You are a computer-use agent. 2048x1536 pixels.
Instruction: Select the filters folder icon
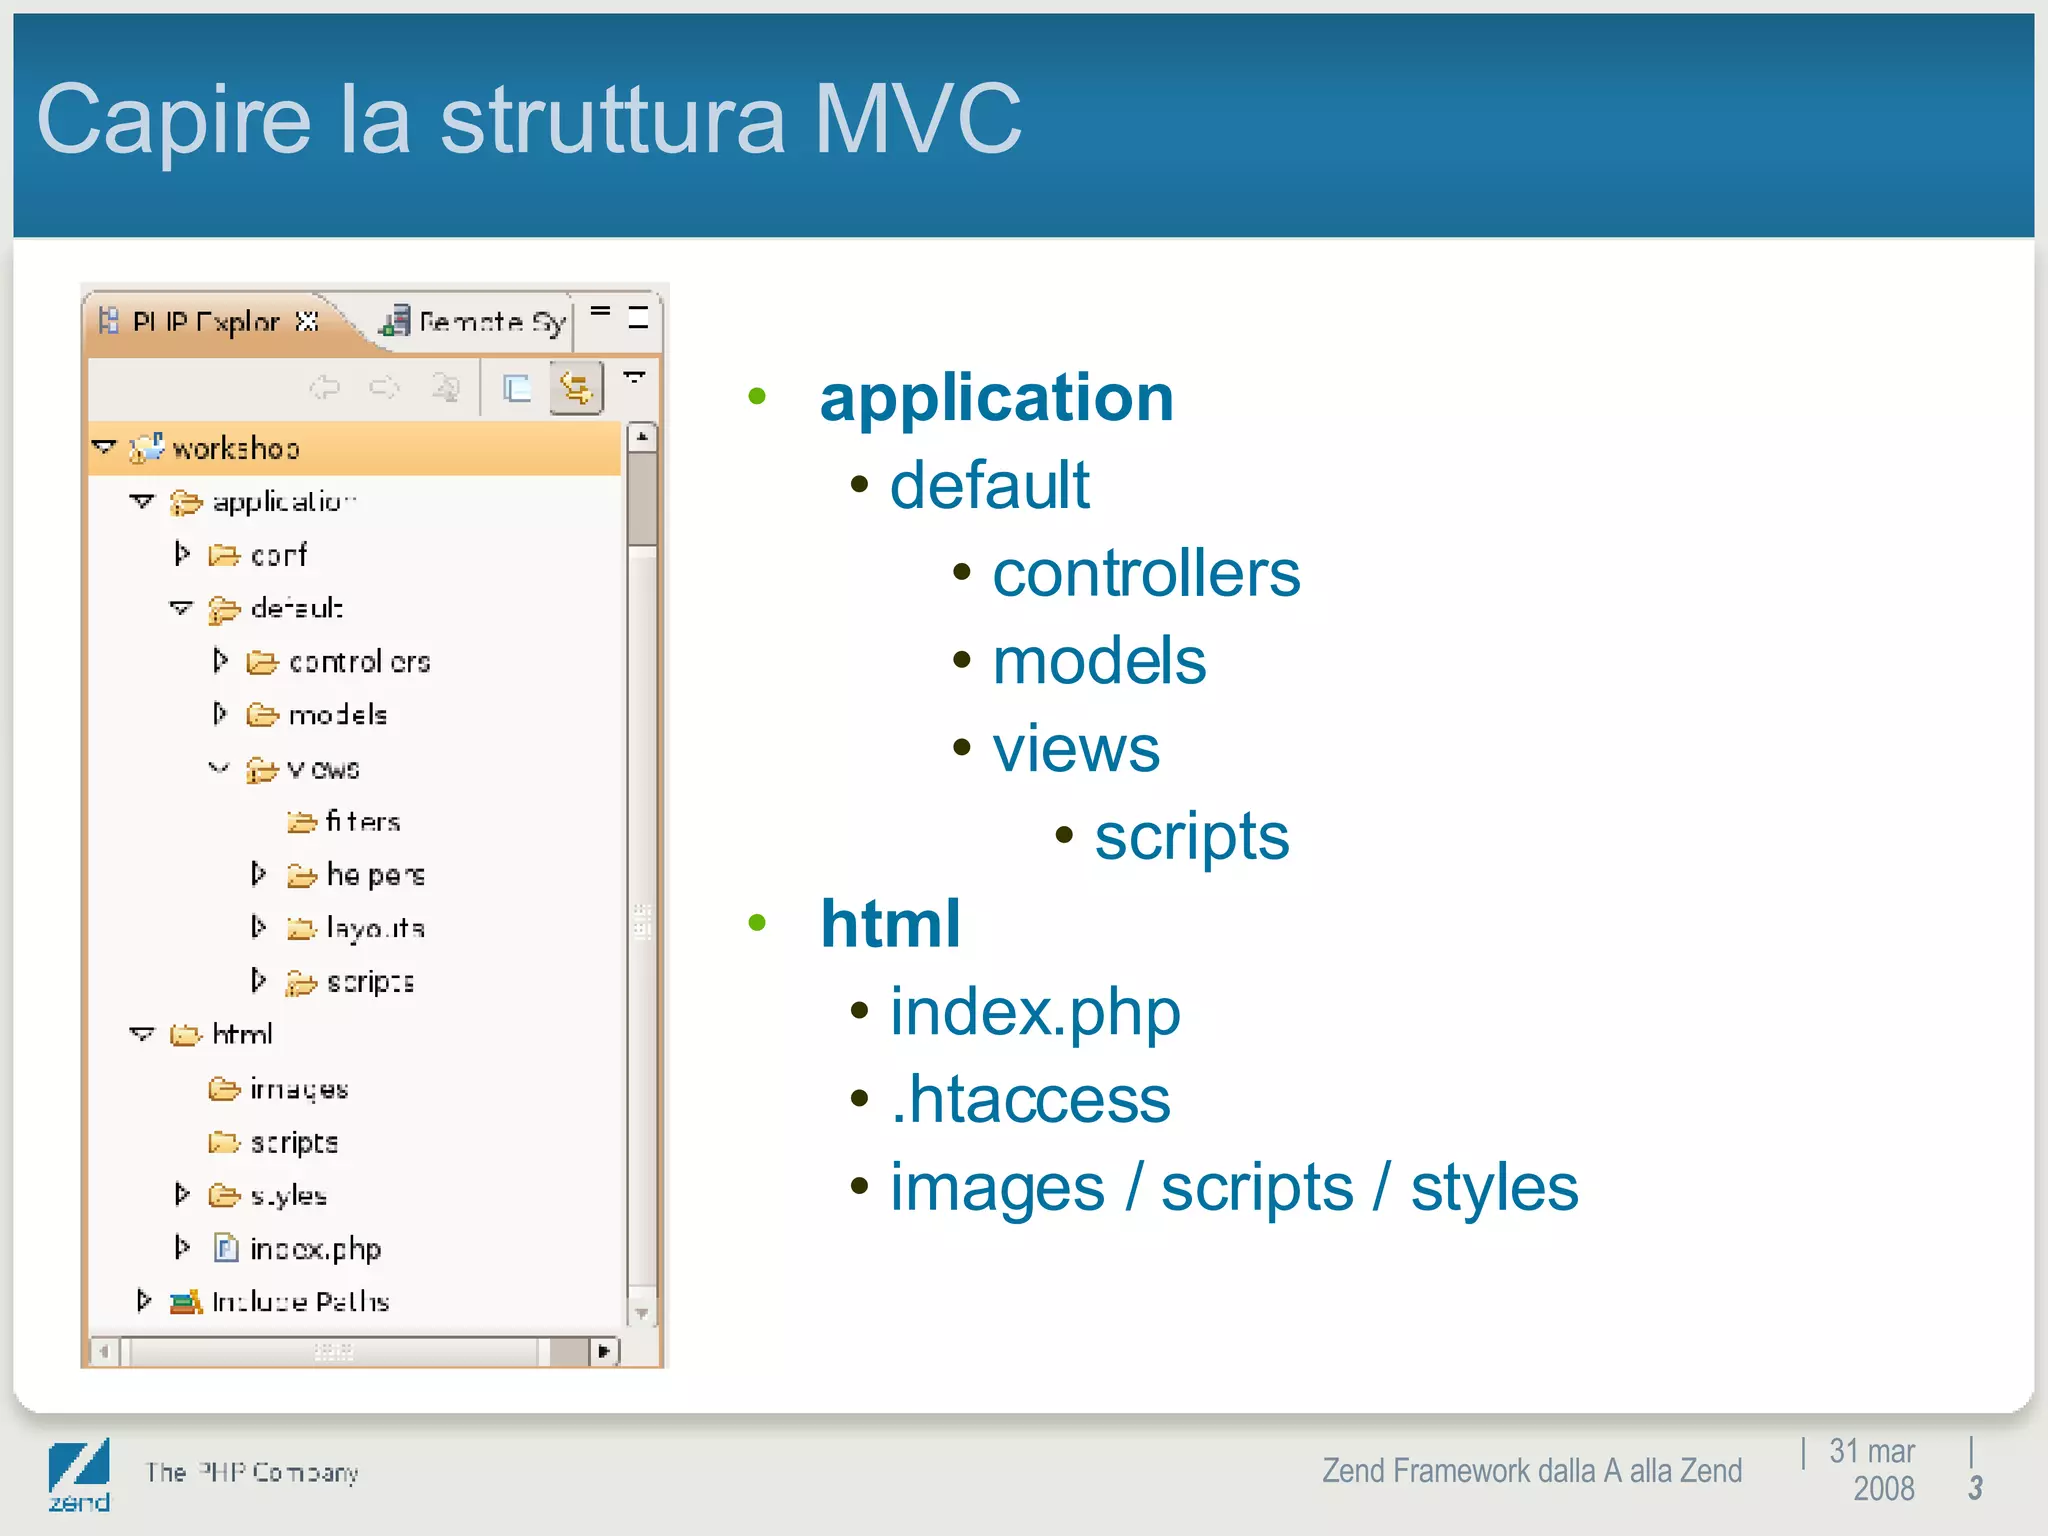click(x=302, y=822)
